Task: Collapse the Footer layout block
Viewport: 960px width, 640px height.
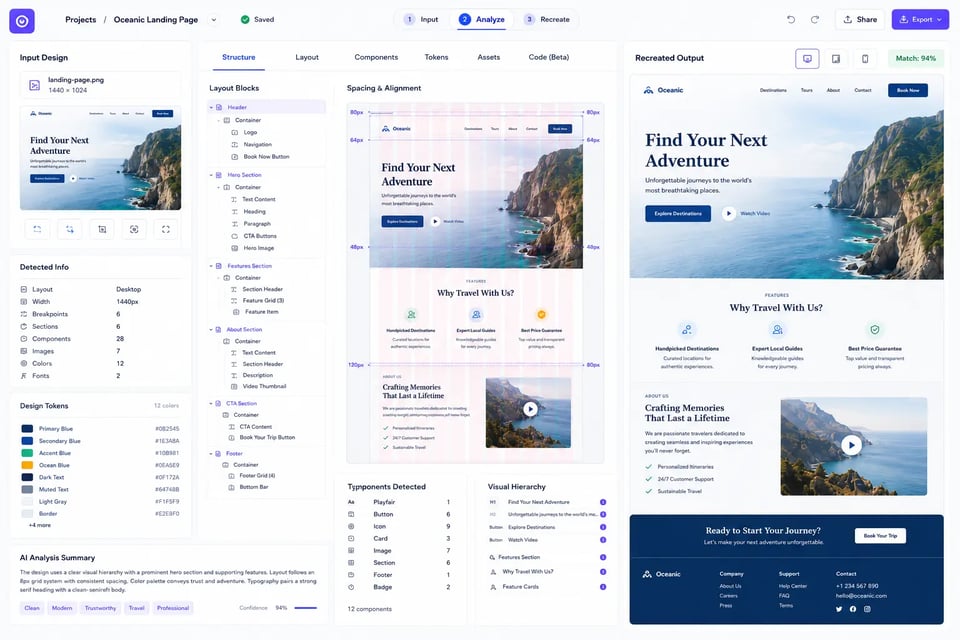Action: click(211, 454)
